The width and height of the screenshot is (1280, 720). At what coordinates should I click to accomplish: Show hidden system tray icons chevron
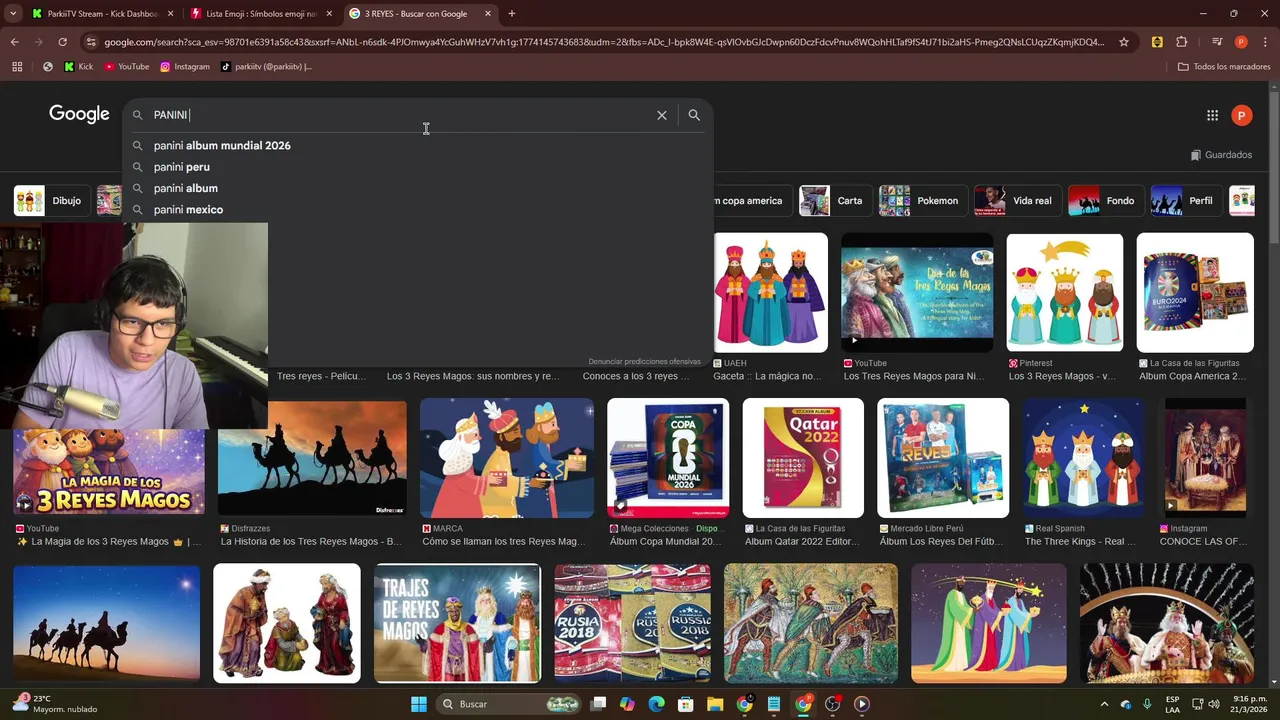[1104, 704]
